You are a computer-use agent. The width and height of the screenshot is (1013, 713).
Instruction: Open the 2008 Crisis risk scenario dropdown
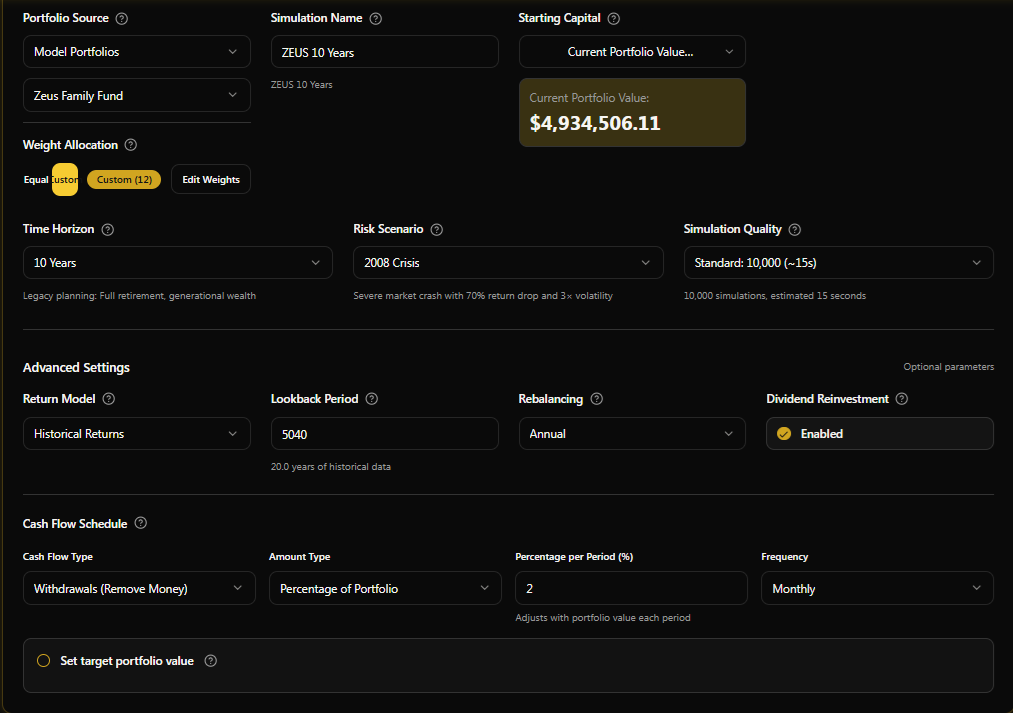[508, 263]
